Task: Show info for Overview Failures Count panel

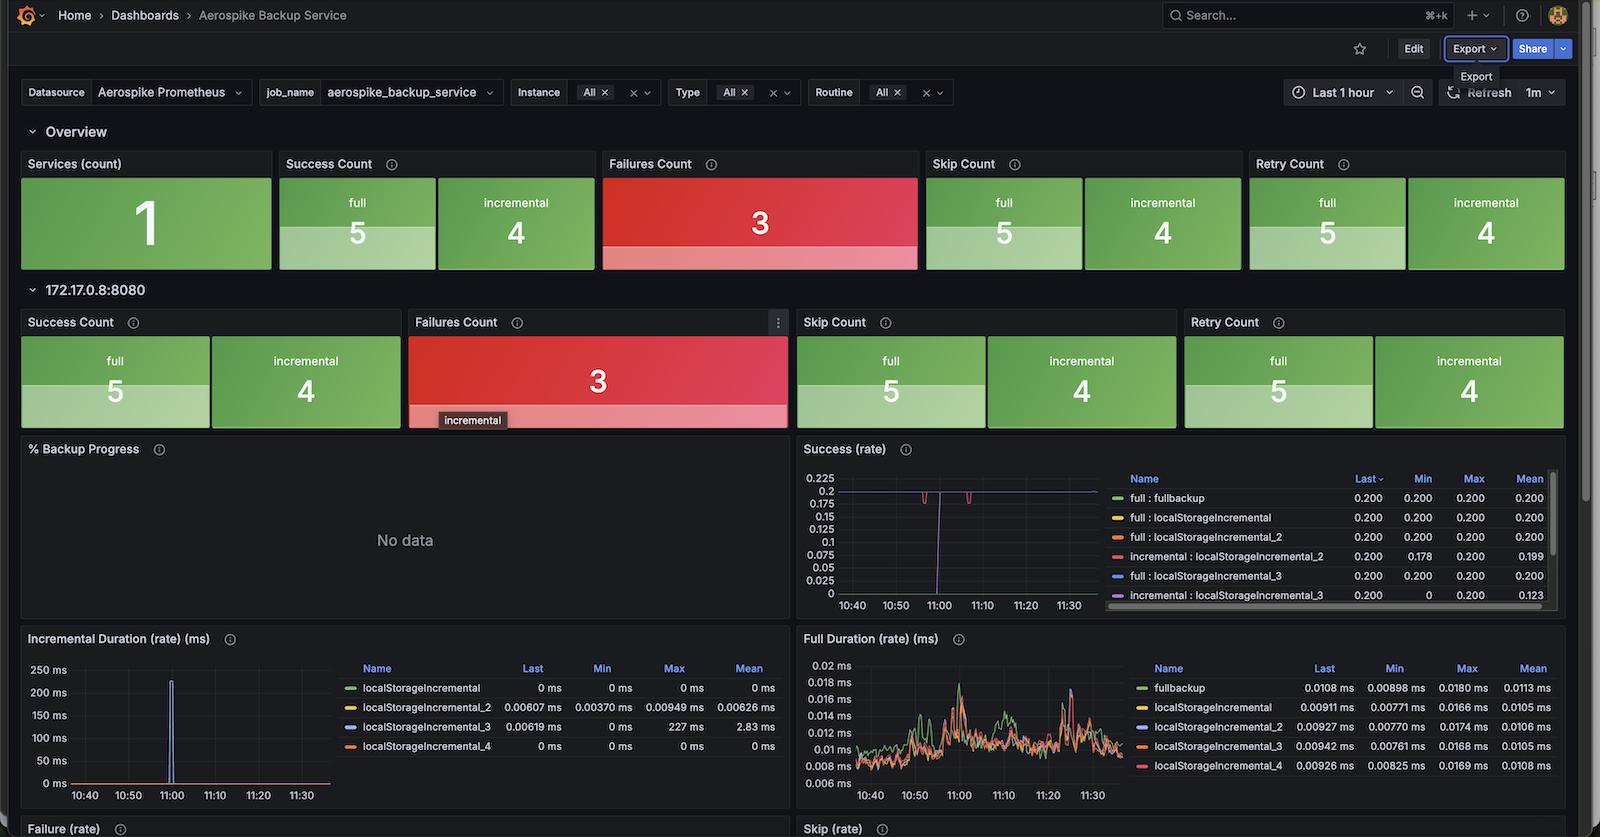Action: 712,165
